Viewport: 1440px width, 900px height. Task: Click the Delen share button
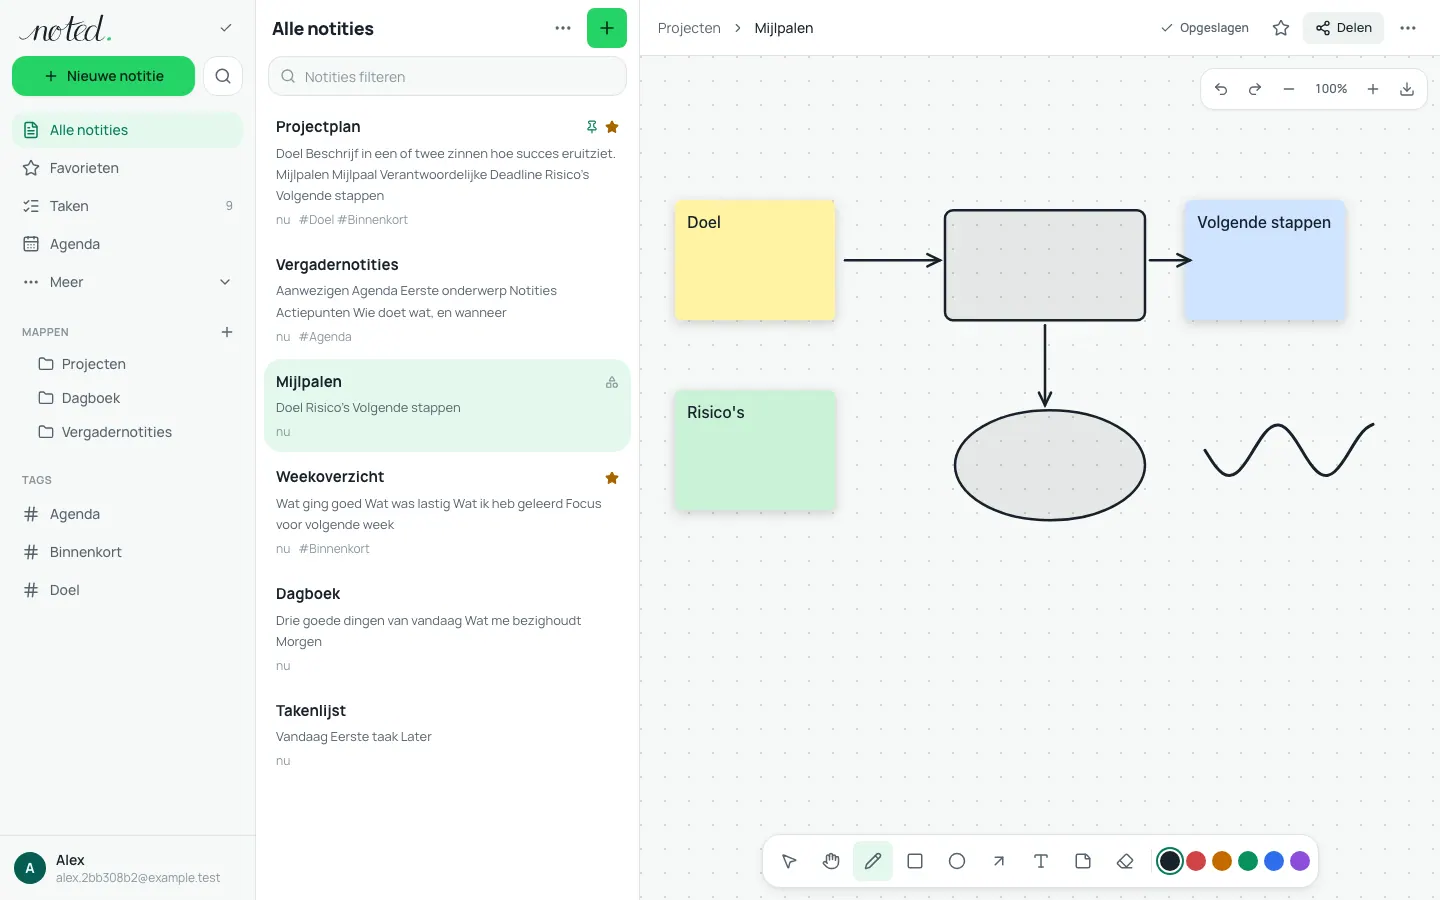click(1343, 28)
